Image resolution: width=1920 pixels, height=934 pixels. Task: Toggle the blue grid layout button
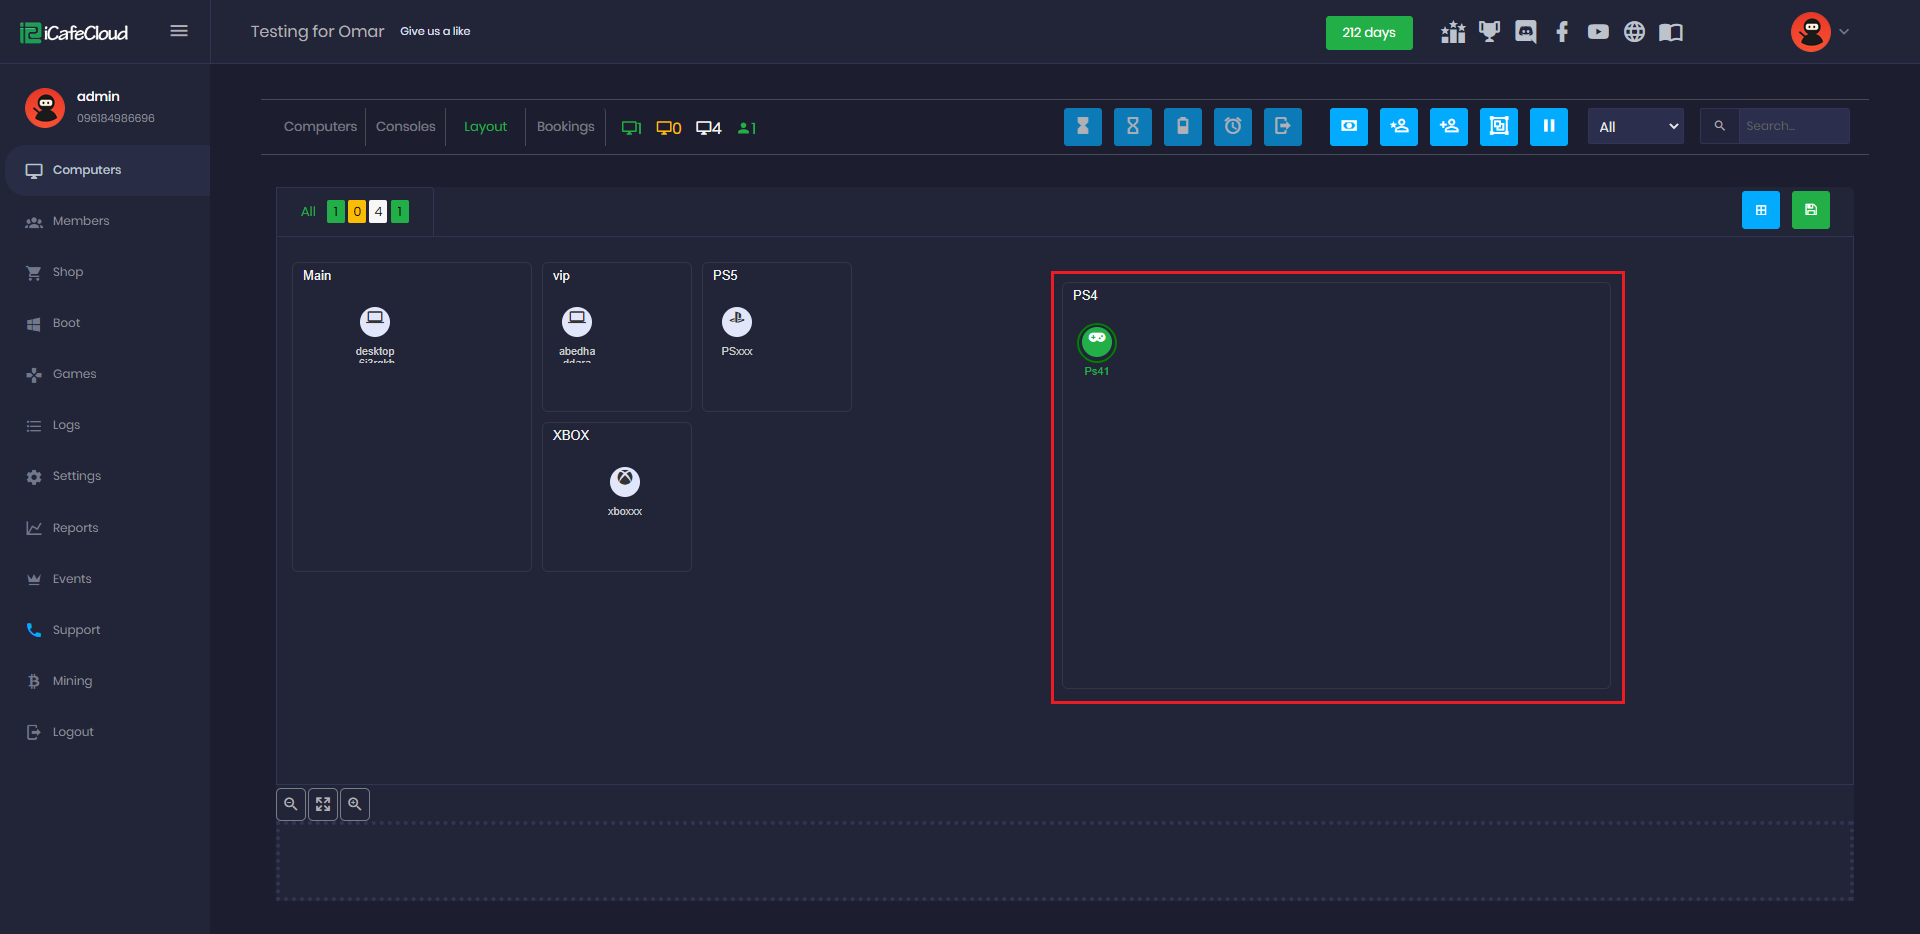click(1760, 210)
